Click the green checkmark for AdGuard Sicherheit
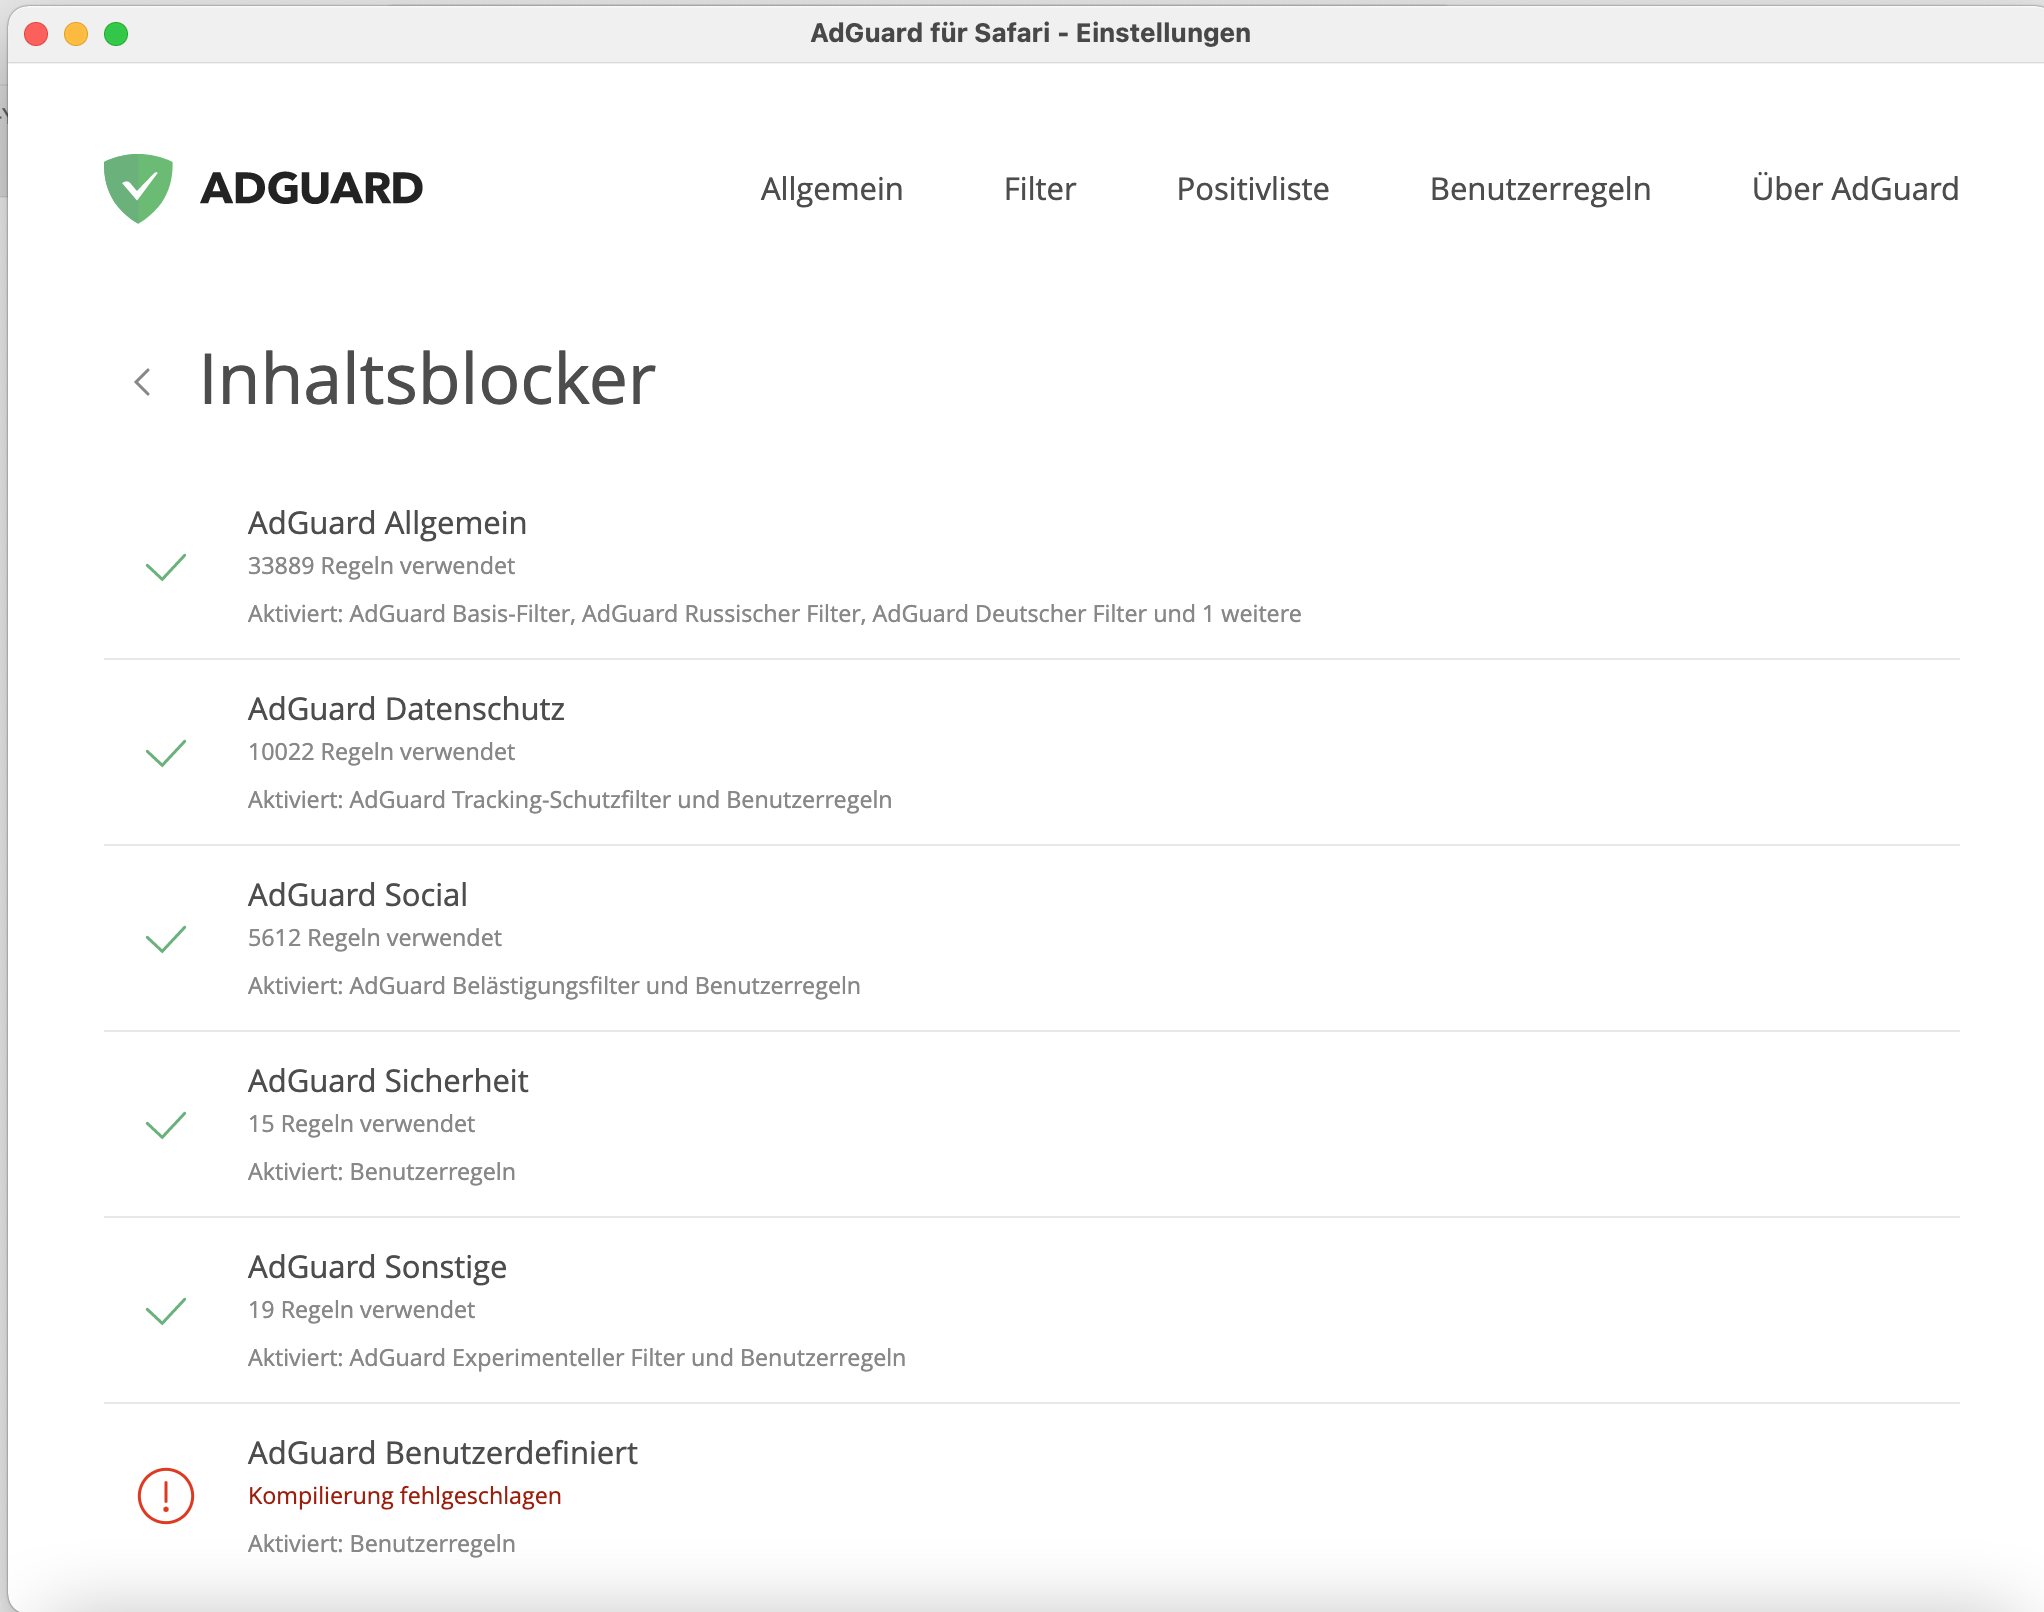 (x=166, y=1125)
